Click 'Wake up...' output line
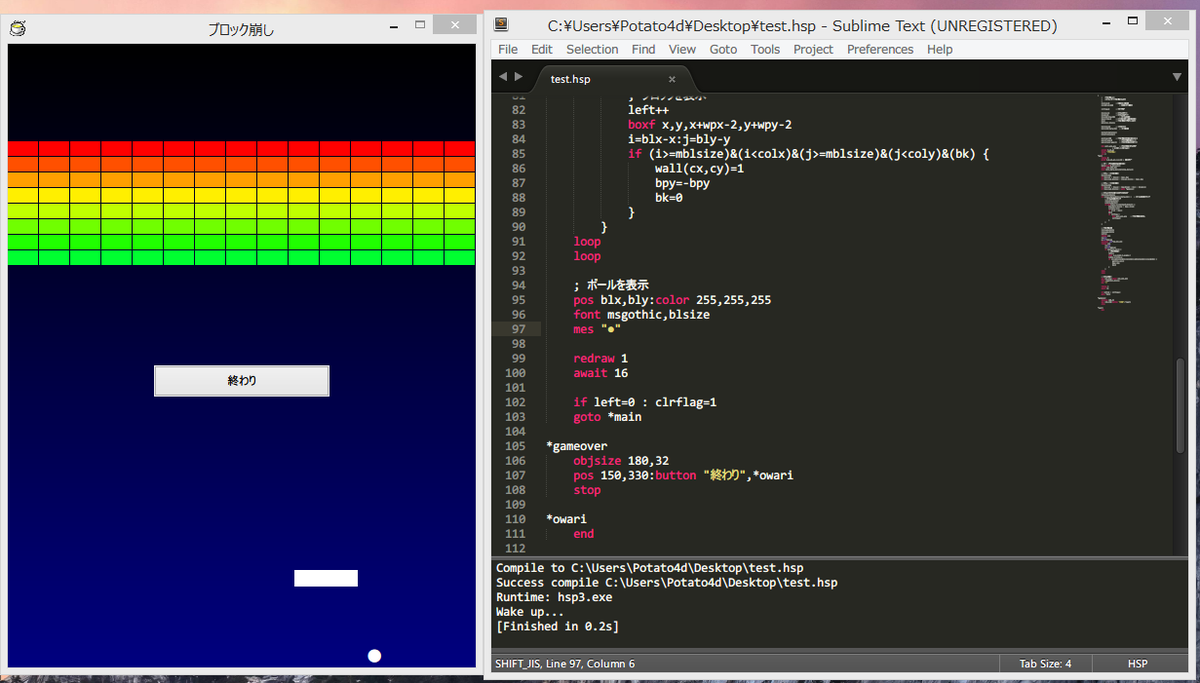Screen dimensions: 1200x683 [530, 611]
